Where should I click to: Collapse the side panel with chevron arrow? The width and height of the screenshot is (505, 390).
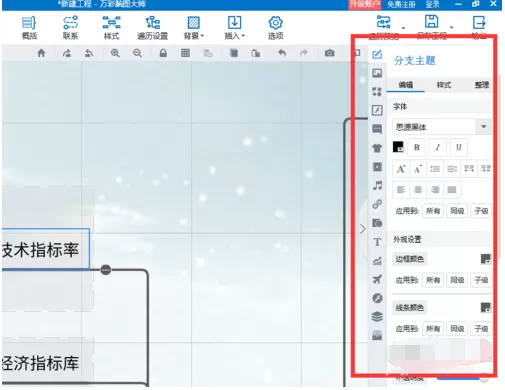(363, 229)
